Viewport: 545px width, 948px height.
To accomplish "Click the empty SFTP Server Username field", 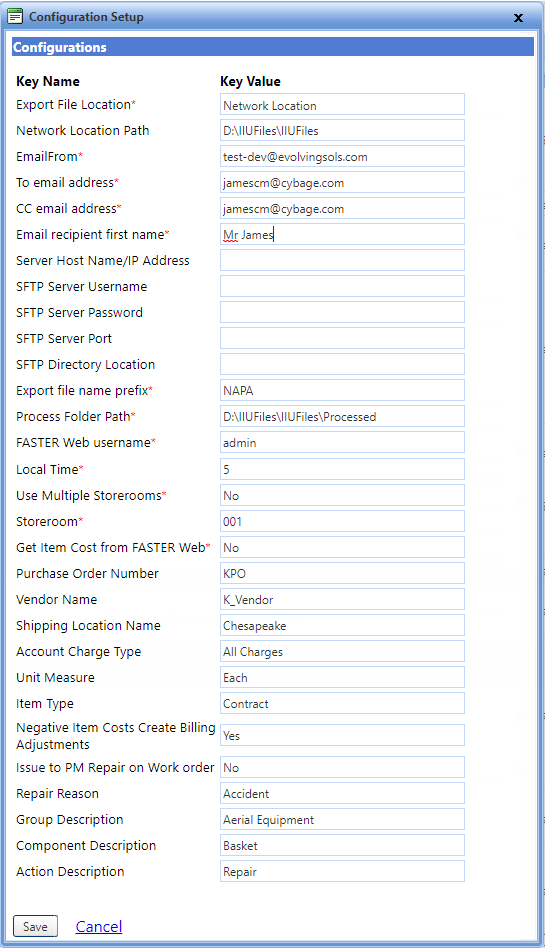I will pos(342,286).
